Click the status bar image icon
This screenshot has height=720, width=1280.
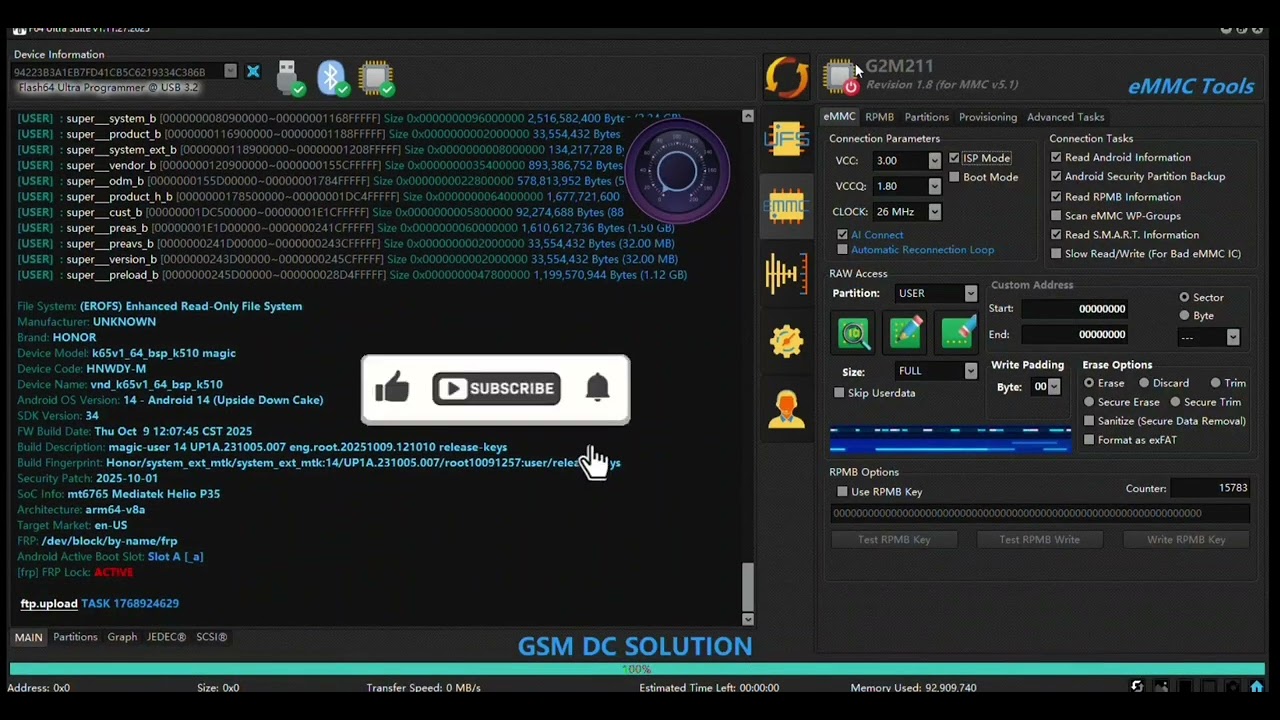(1161, 687)
